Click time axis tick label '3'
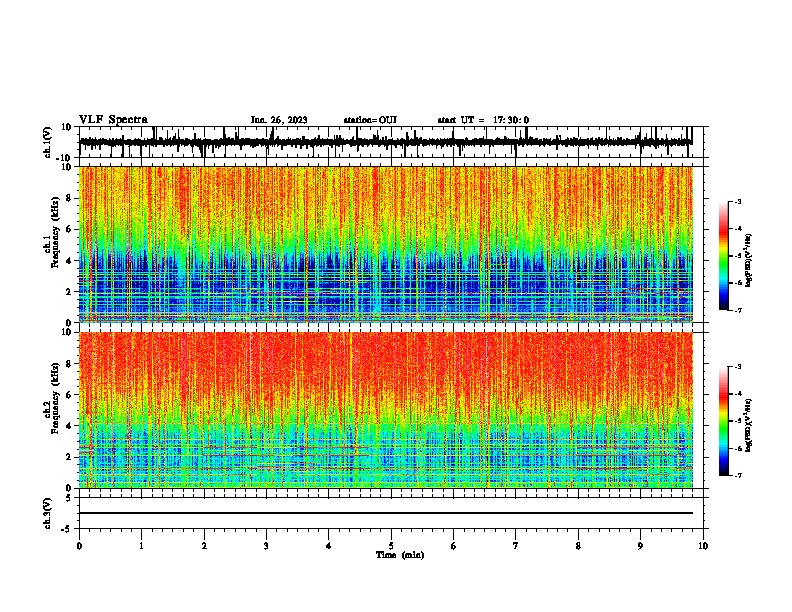Screen dimensions: 792x612 pos(266,546)
